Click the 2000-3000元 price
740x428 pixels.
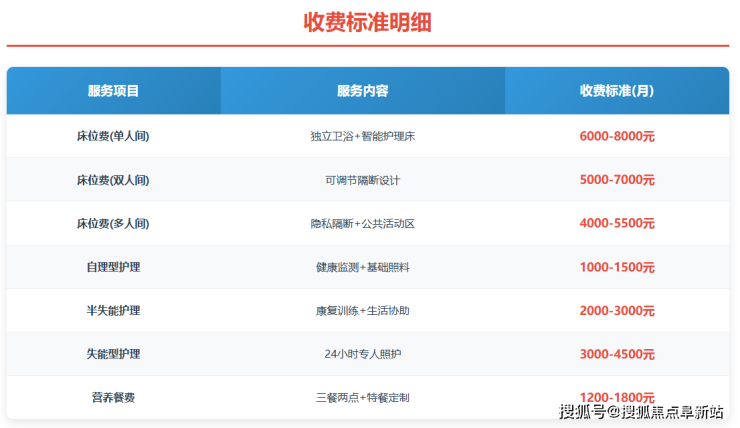click(616, 310)
